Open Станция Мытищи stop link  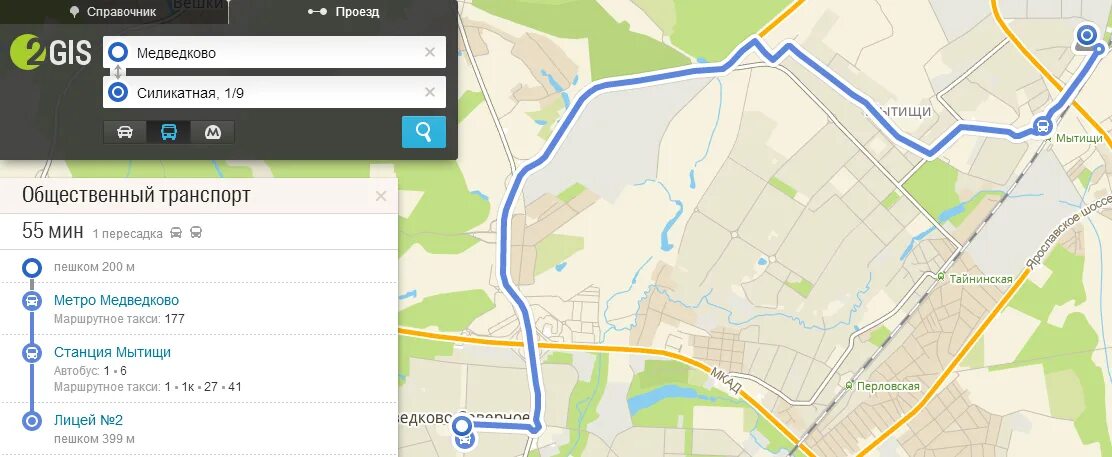pyautogui.click(x=112, y=353)
